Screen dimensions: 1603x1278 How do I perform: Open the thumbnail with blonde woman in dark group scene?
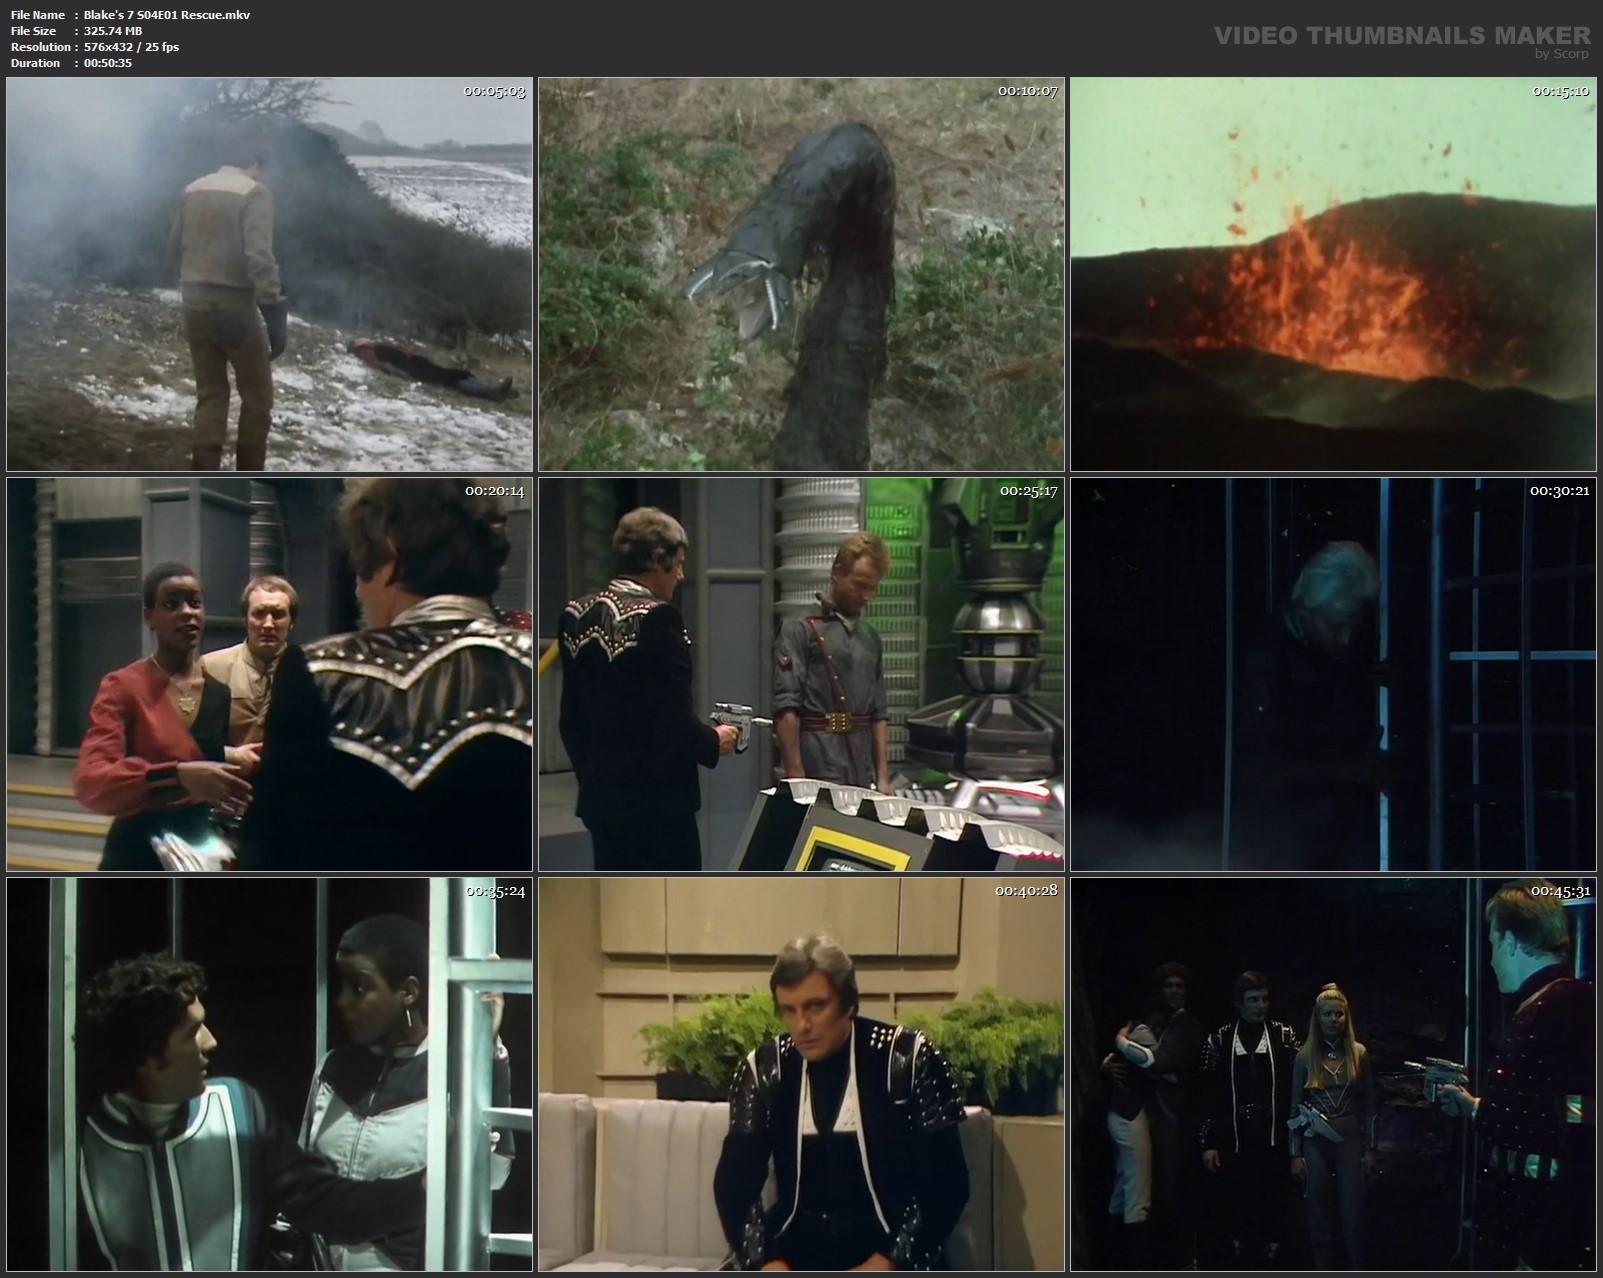[1333, 1074]
